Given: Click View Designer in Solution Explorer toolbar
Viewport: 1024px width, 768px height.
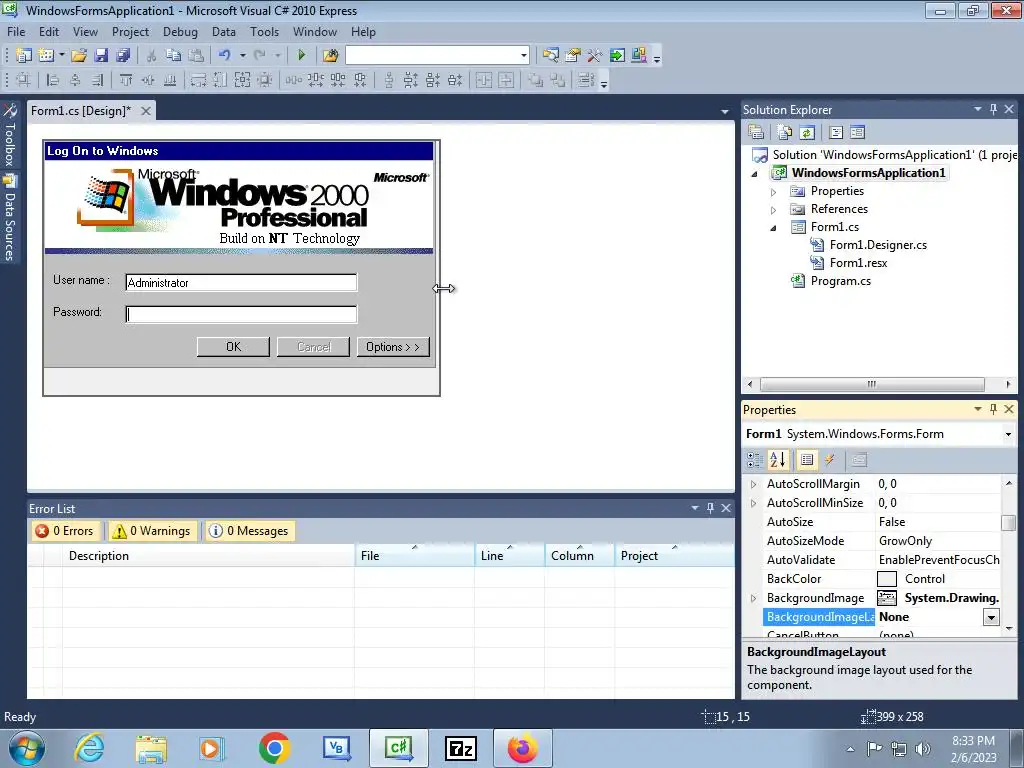Looking at the screenshot, I should pyautogui.click(x=857, y=132).
